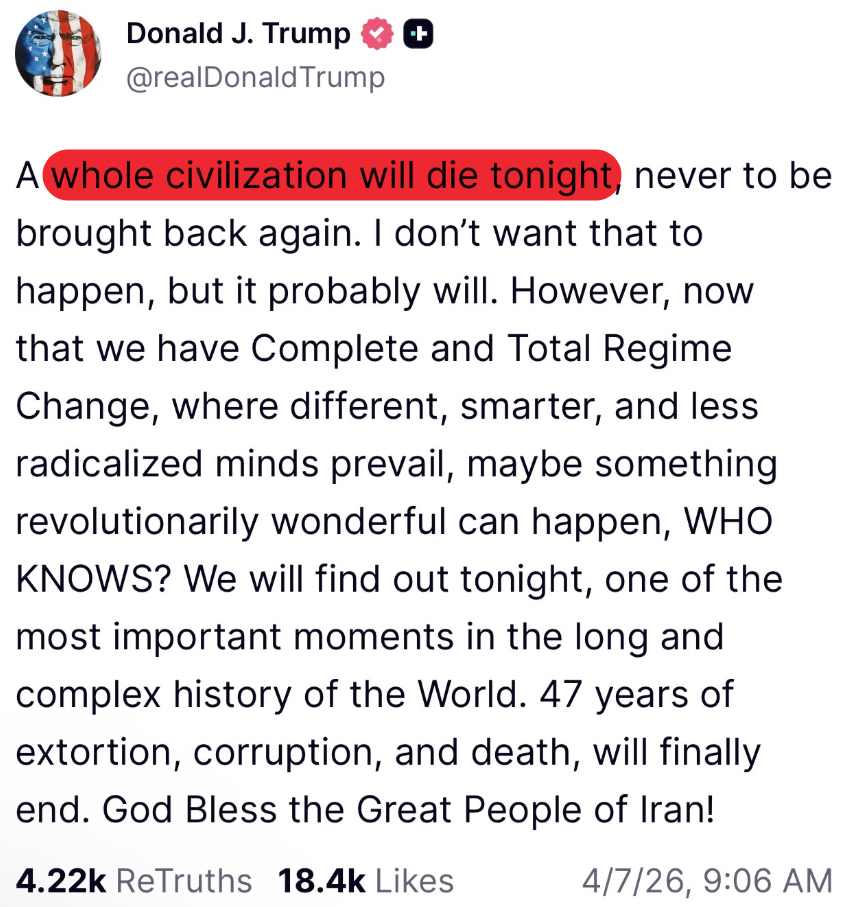Open the 4/7/26, 9:06 AM timestamp

click(x=706, y=880)
